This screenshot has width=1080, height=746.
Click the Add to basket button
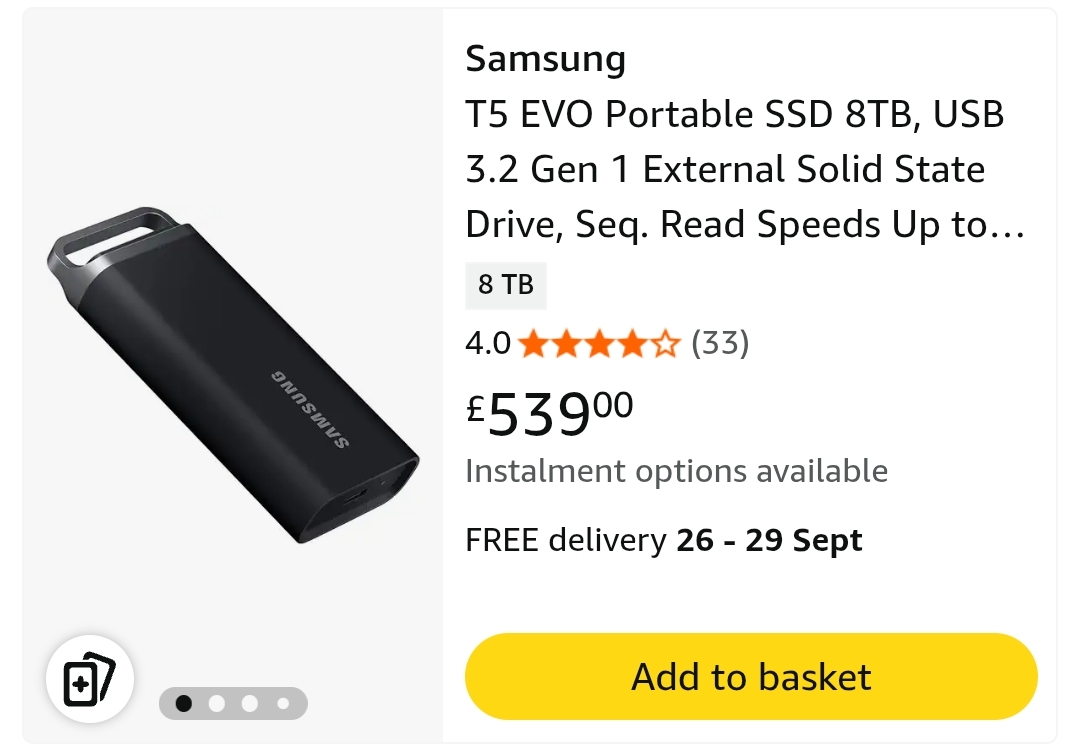pos(751,677)
